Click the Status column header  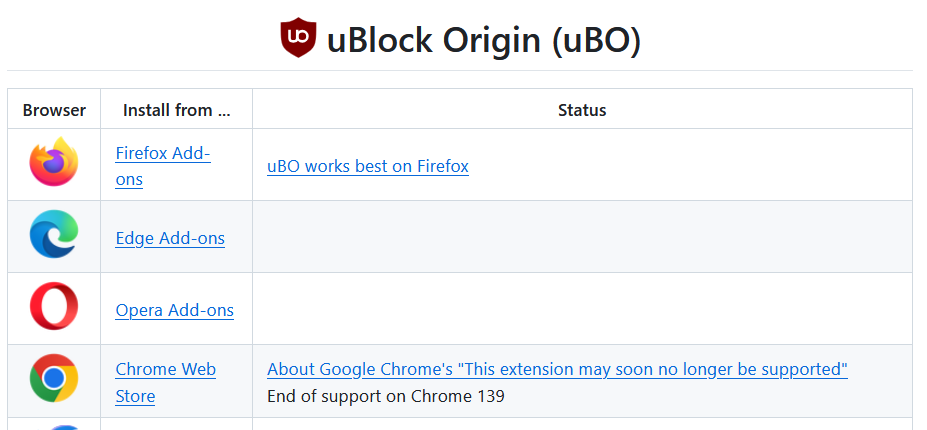tap(582, 110)
